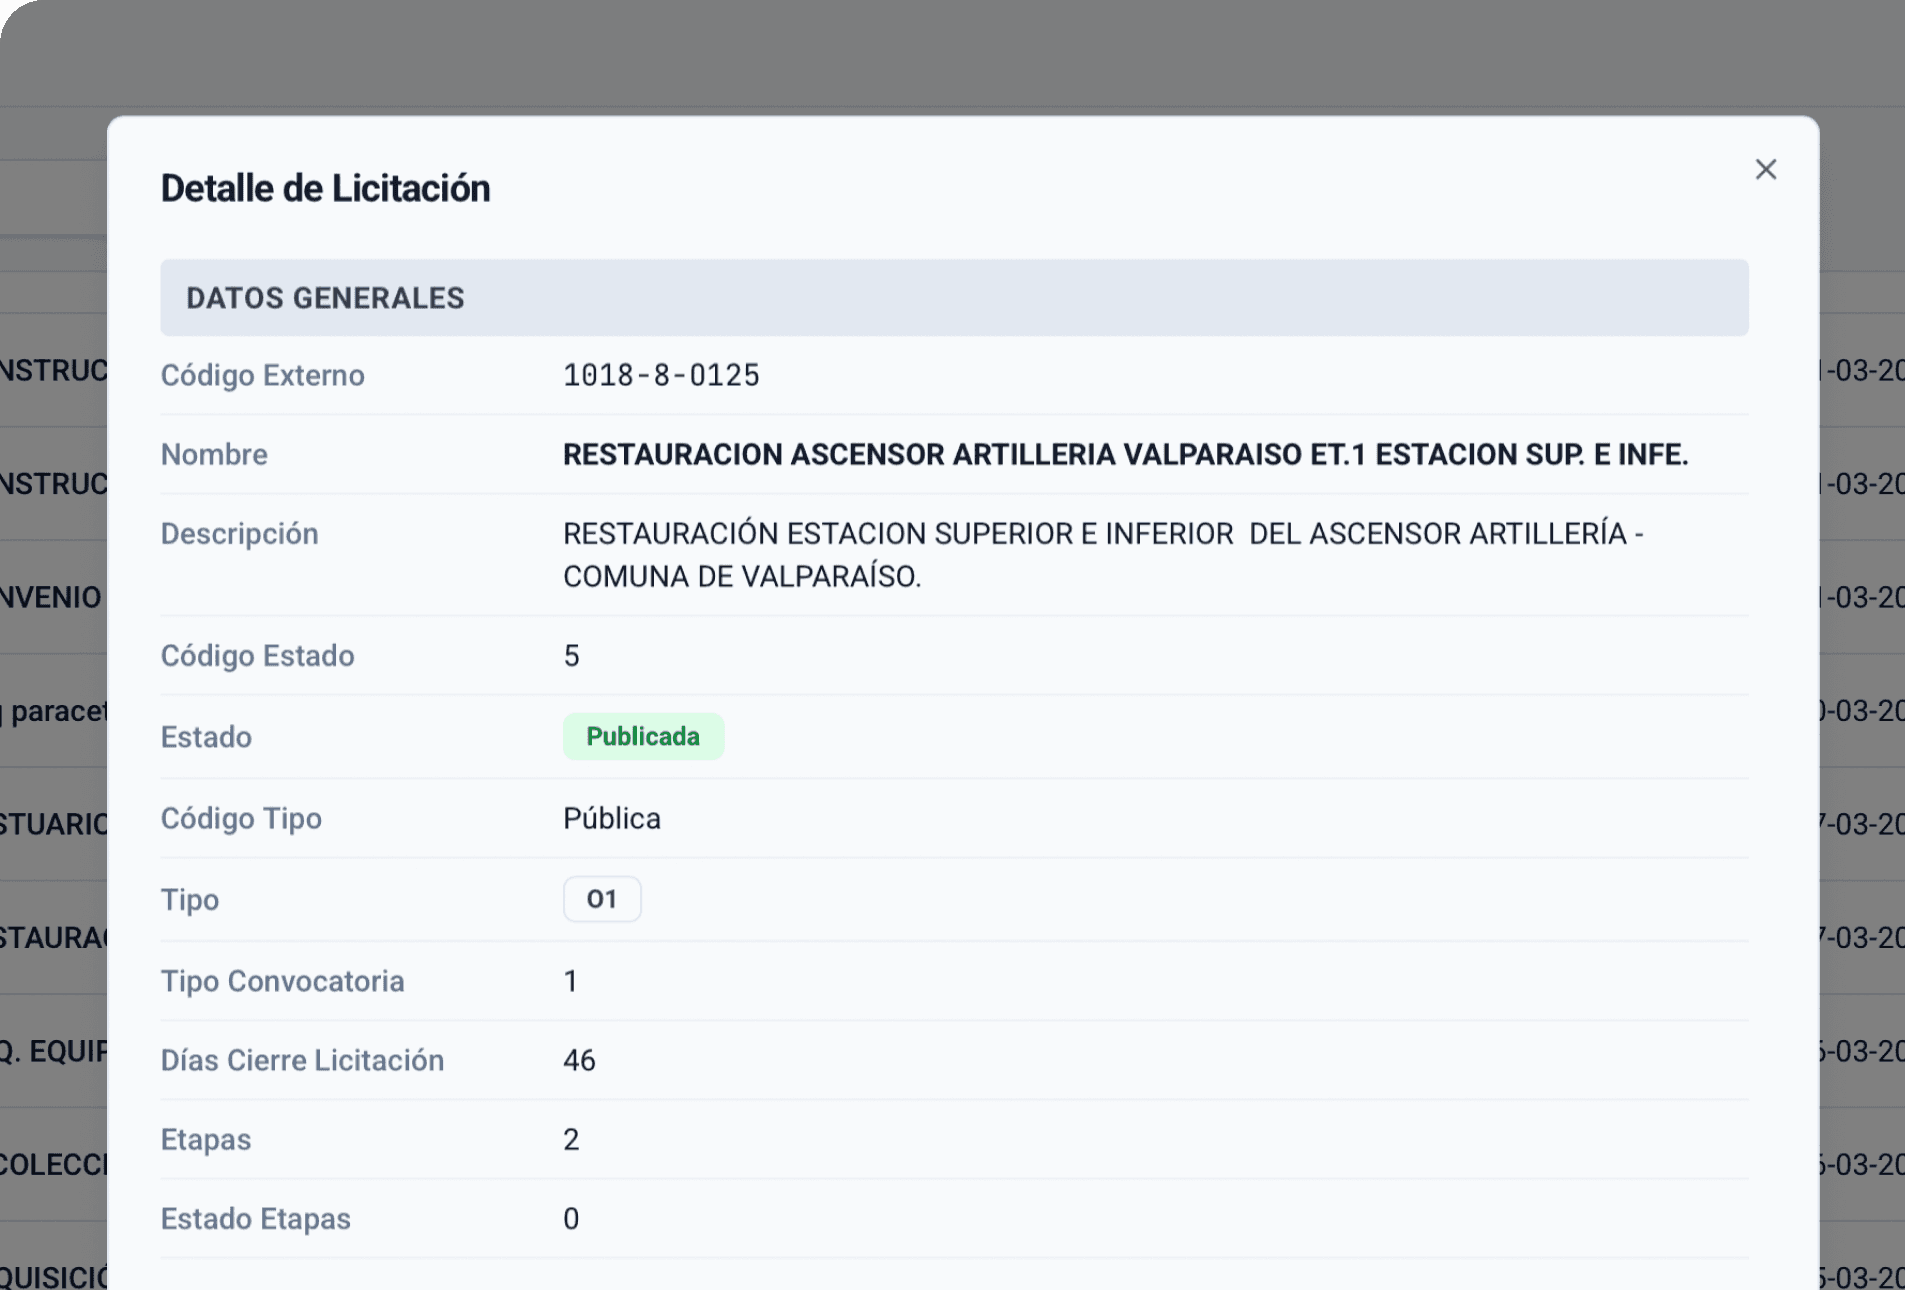The image size is (1905, 1290).
Task: Click the Detalle de Licitación title
Action: pyautogui.click(x=325, y=188)
